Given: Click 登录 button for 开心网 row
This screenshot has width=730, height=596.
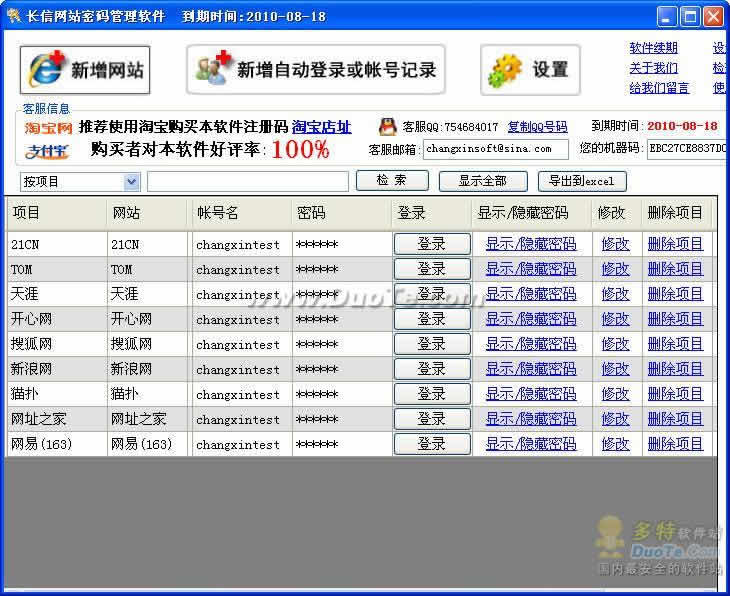Looking at the screenshot, I should (x=432, y=319).
